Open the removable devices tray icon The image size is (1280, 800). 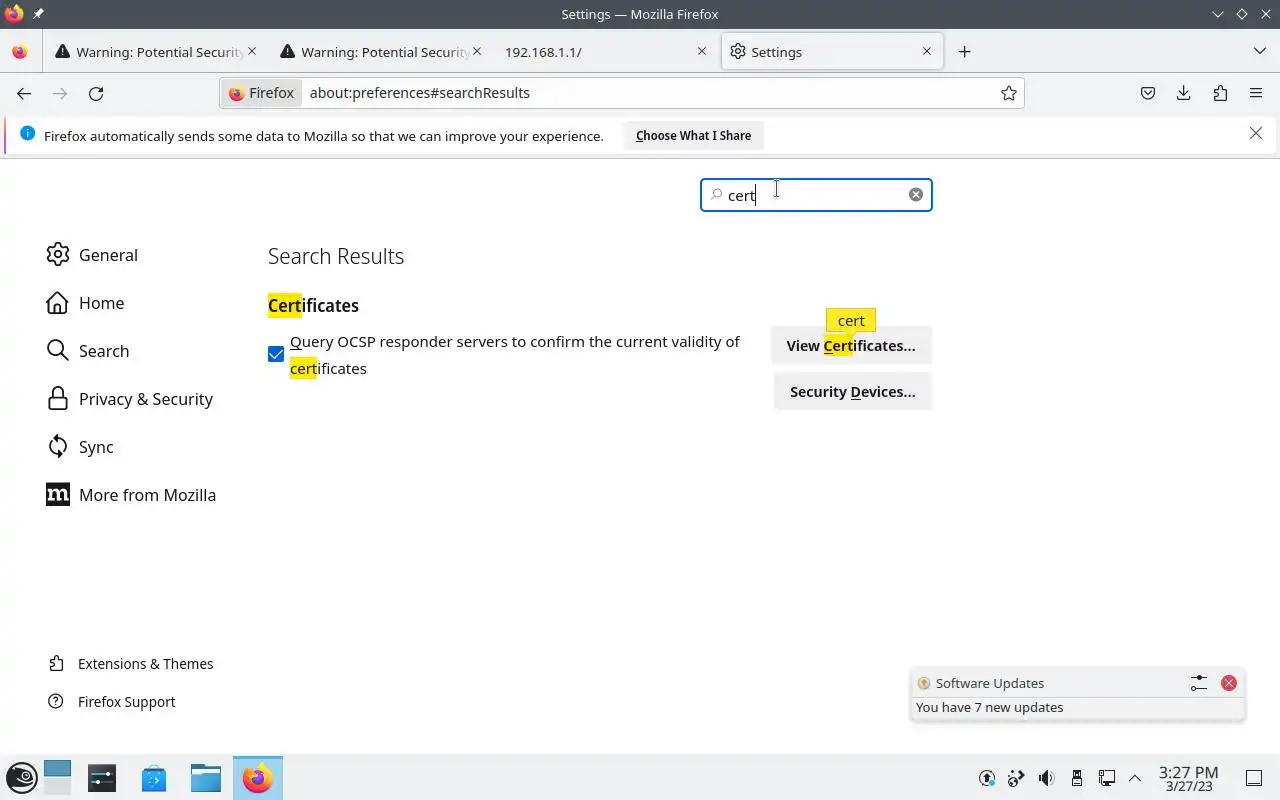pos(1077,778)
